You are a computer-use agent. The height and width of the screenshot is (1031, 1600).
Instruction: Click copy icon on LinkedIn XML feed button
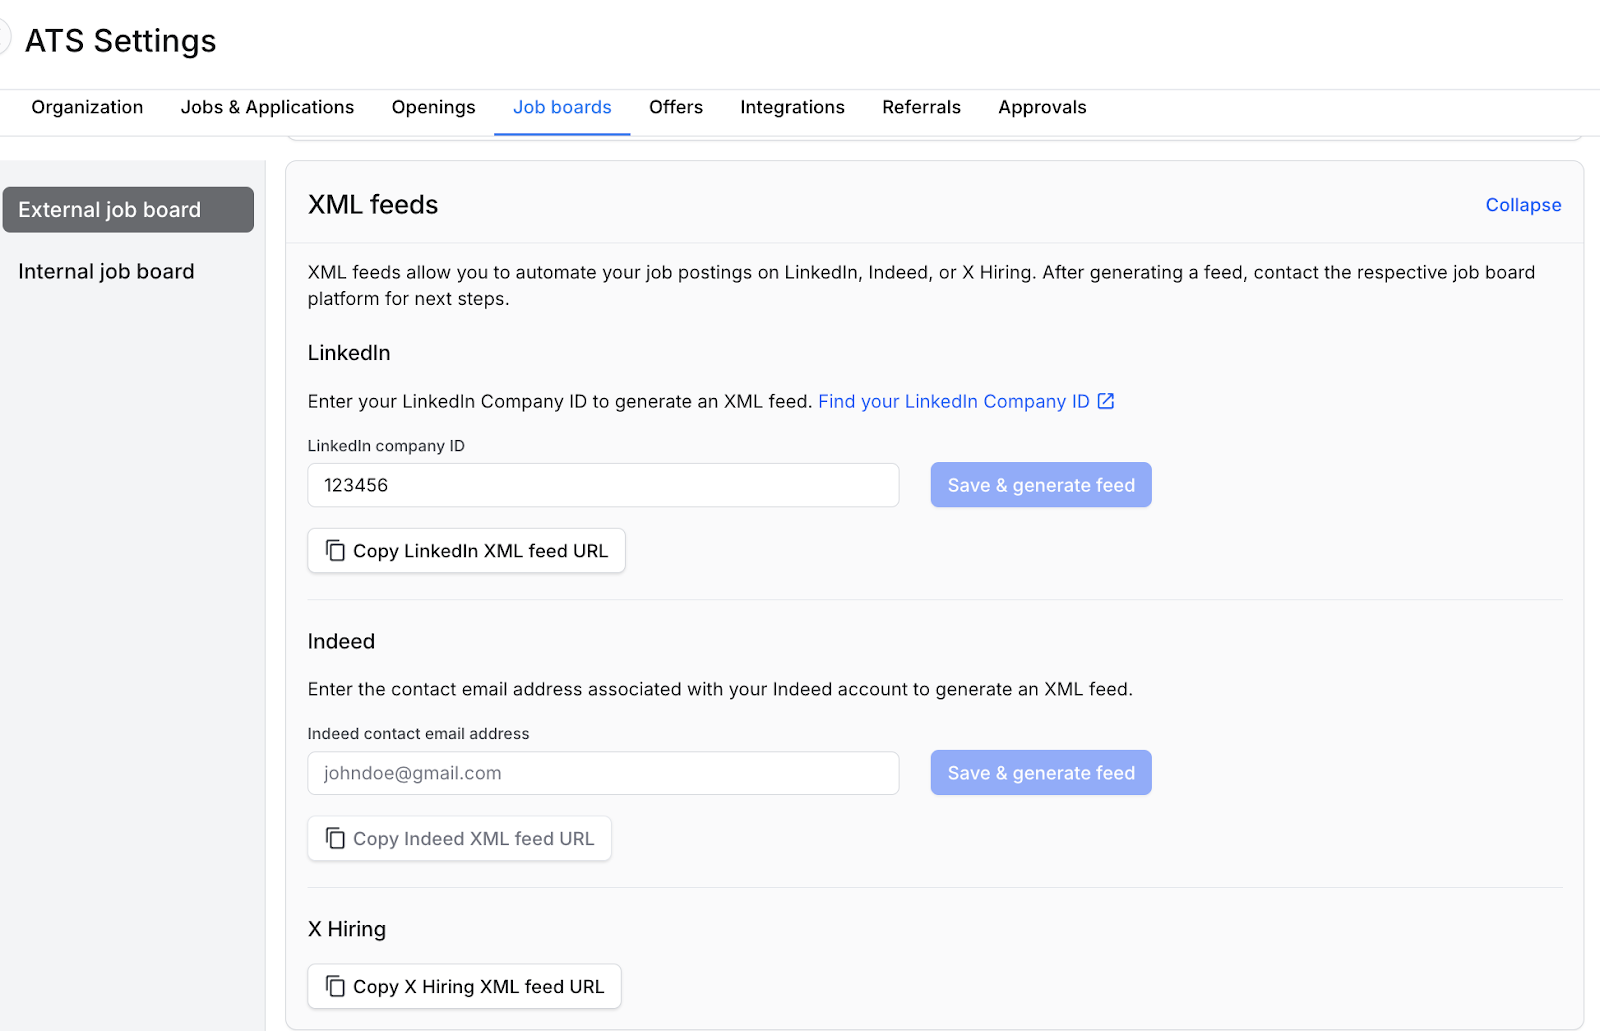[335, 551]
